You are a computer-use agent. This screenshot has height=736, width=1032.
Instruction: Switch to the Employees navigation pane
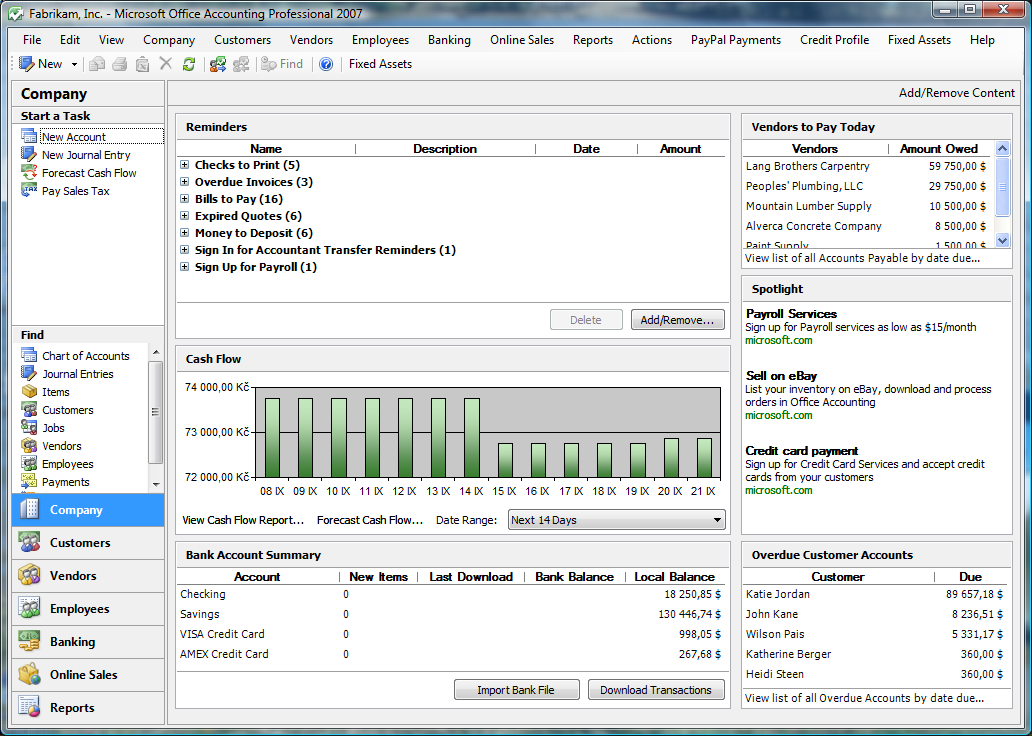tap(88, 609)
